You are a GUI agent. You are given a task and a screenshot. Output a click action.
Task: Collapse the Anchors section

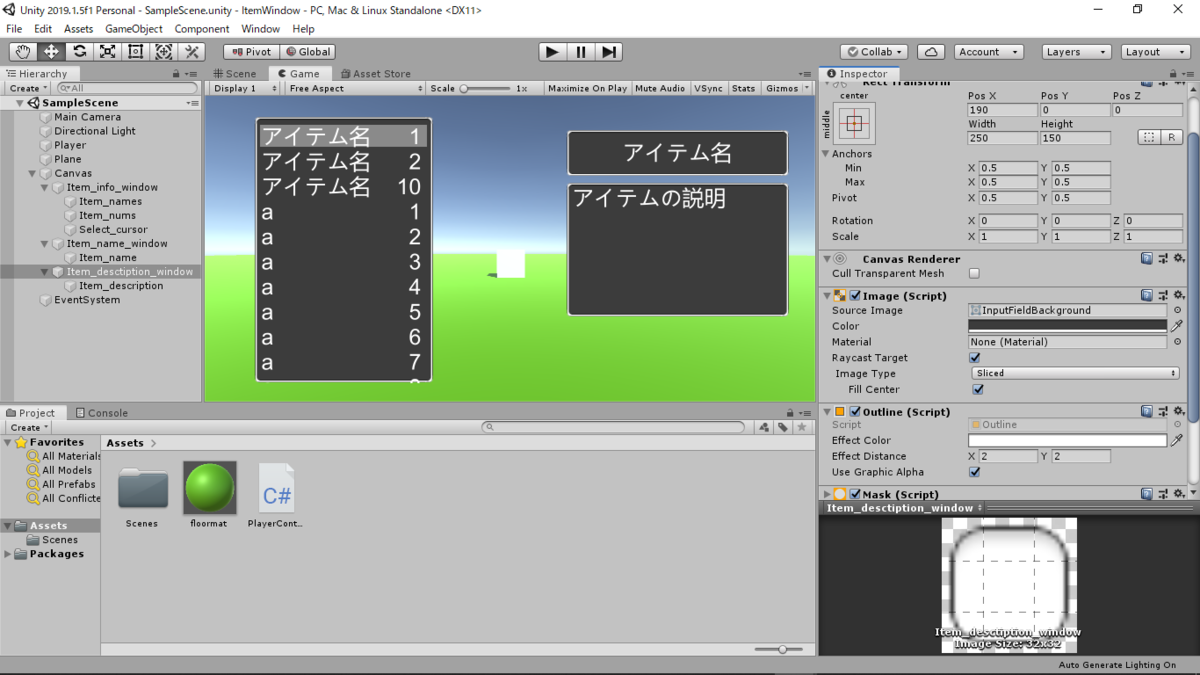click(826, 154)
